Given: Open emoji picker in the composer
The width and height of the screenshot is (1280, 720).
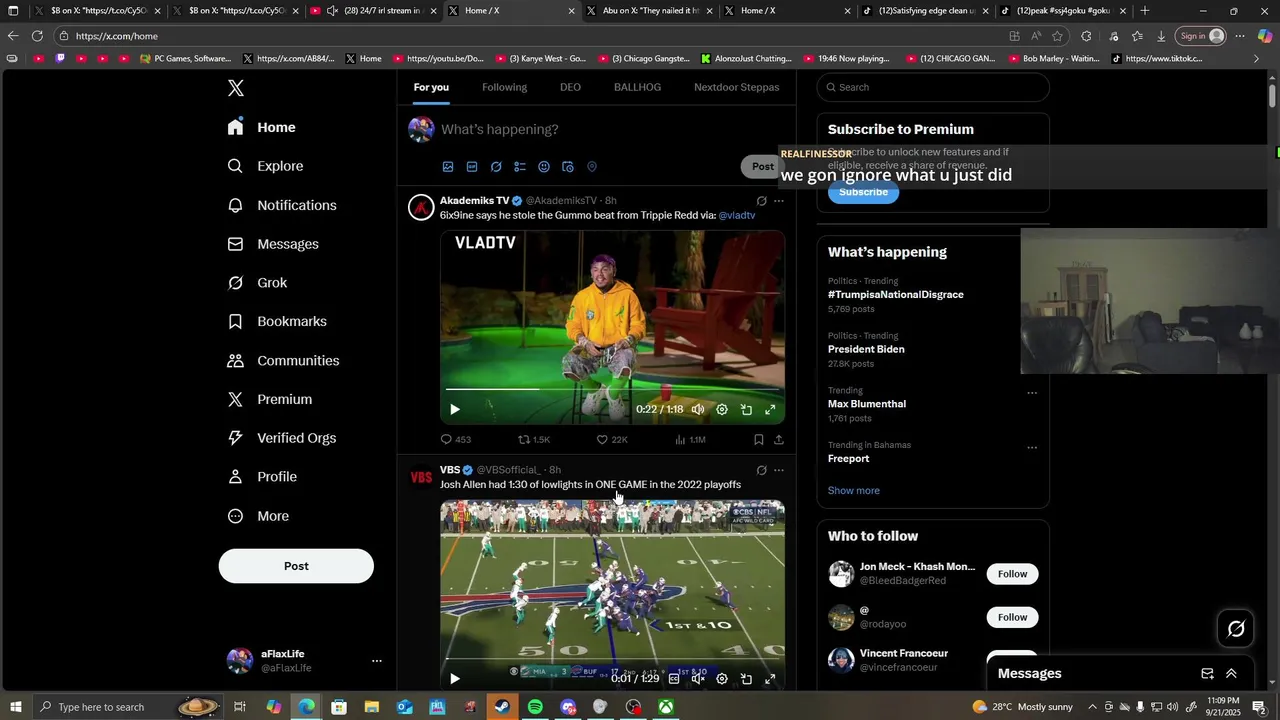Looking at the screenshot, I should pos(544,167).
